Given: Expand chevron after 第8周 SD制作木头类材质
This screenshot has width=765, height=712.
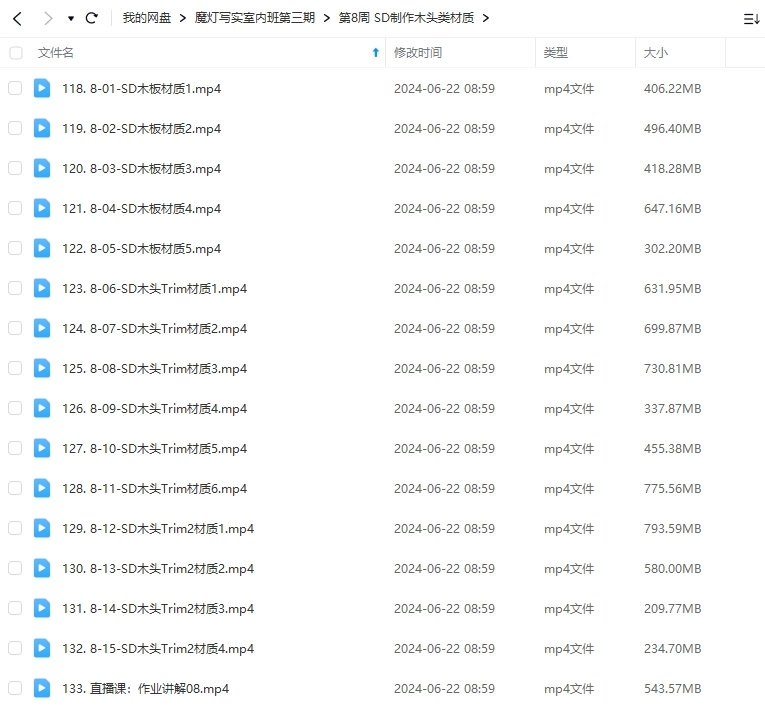Looking at the screenshot, I should coord(486,18).
